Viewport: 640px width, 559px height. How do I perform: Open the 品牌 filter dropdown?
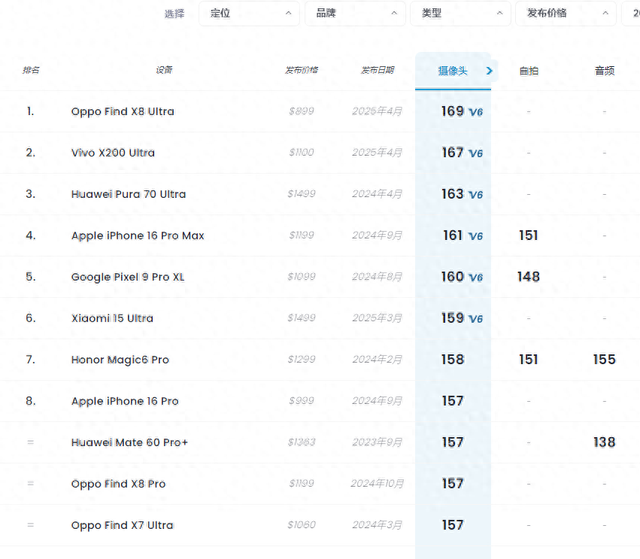point(355,13)
